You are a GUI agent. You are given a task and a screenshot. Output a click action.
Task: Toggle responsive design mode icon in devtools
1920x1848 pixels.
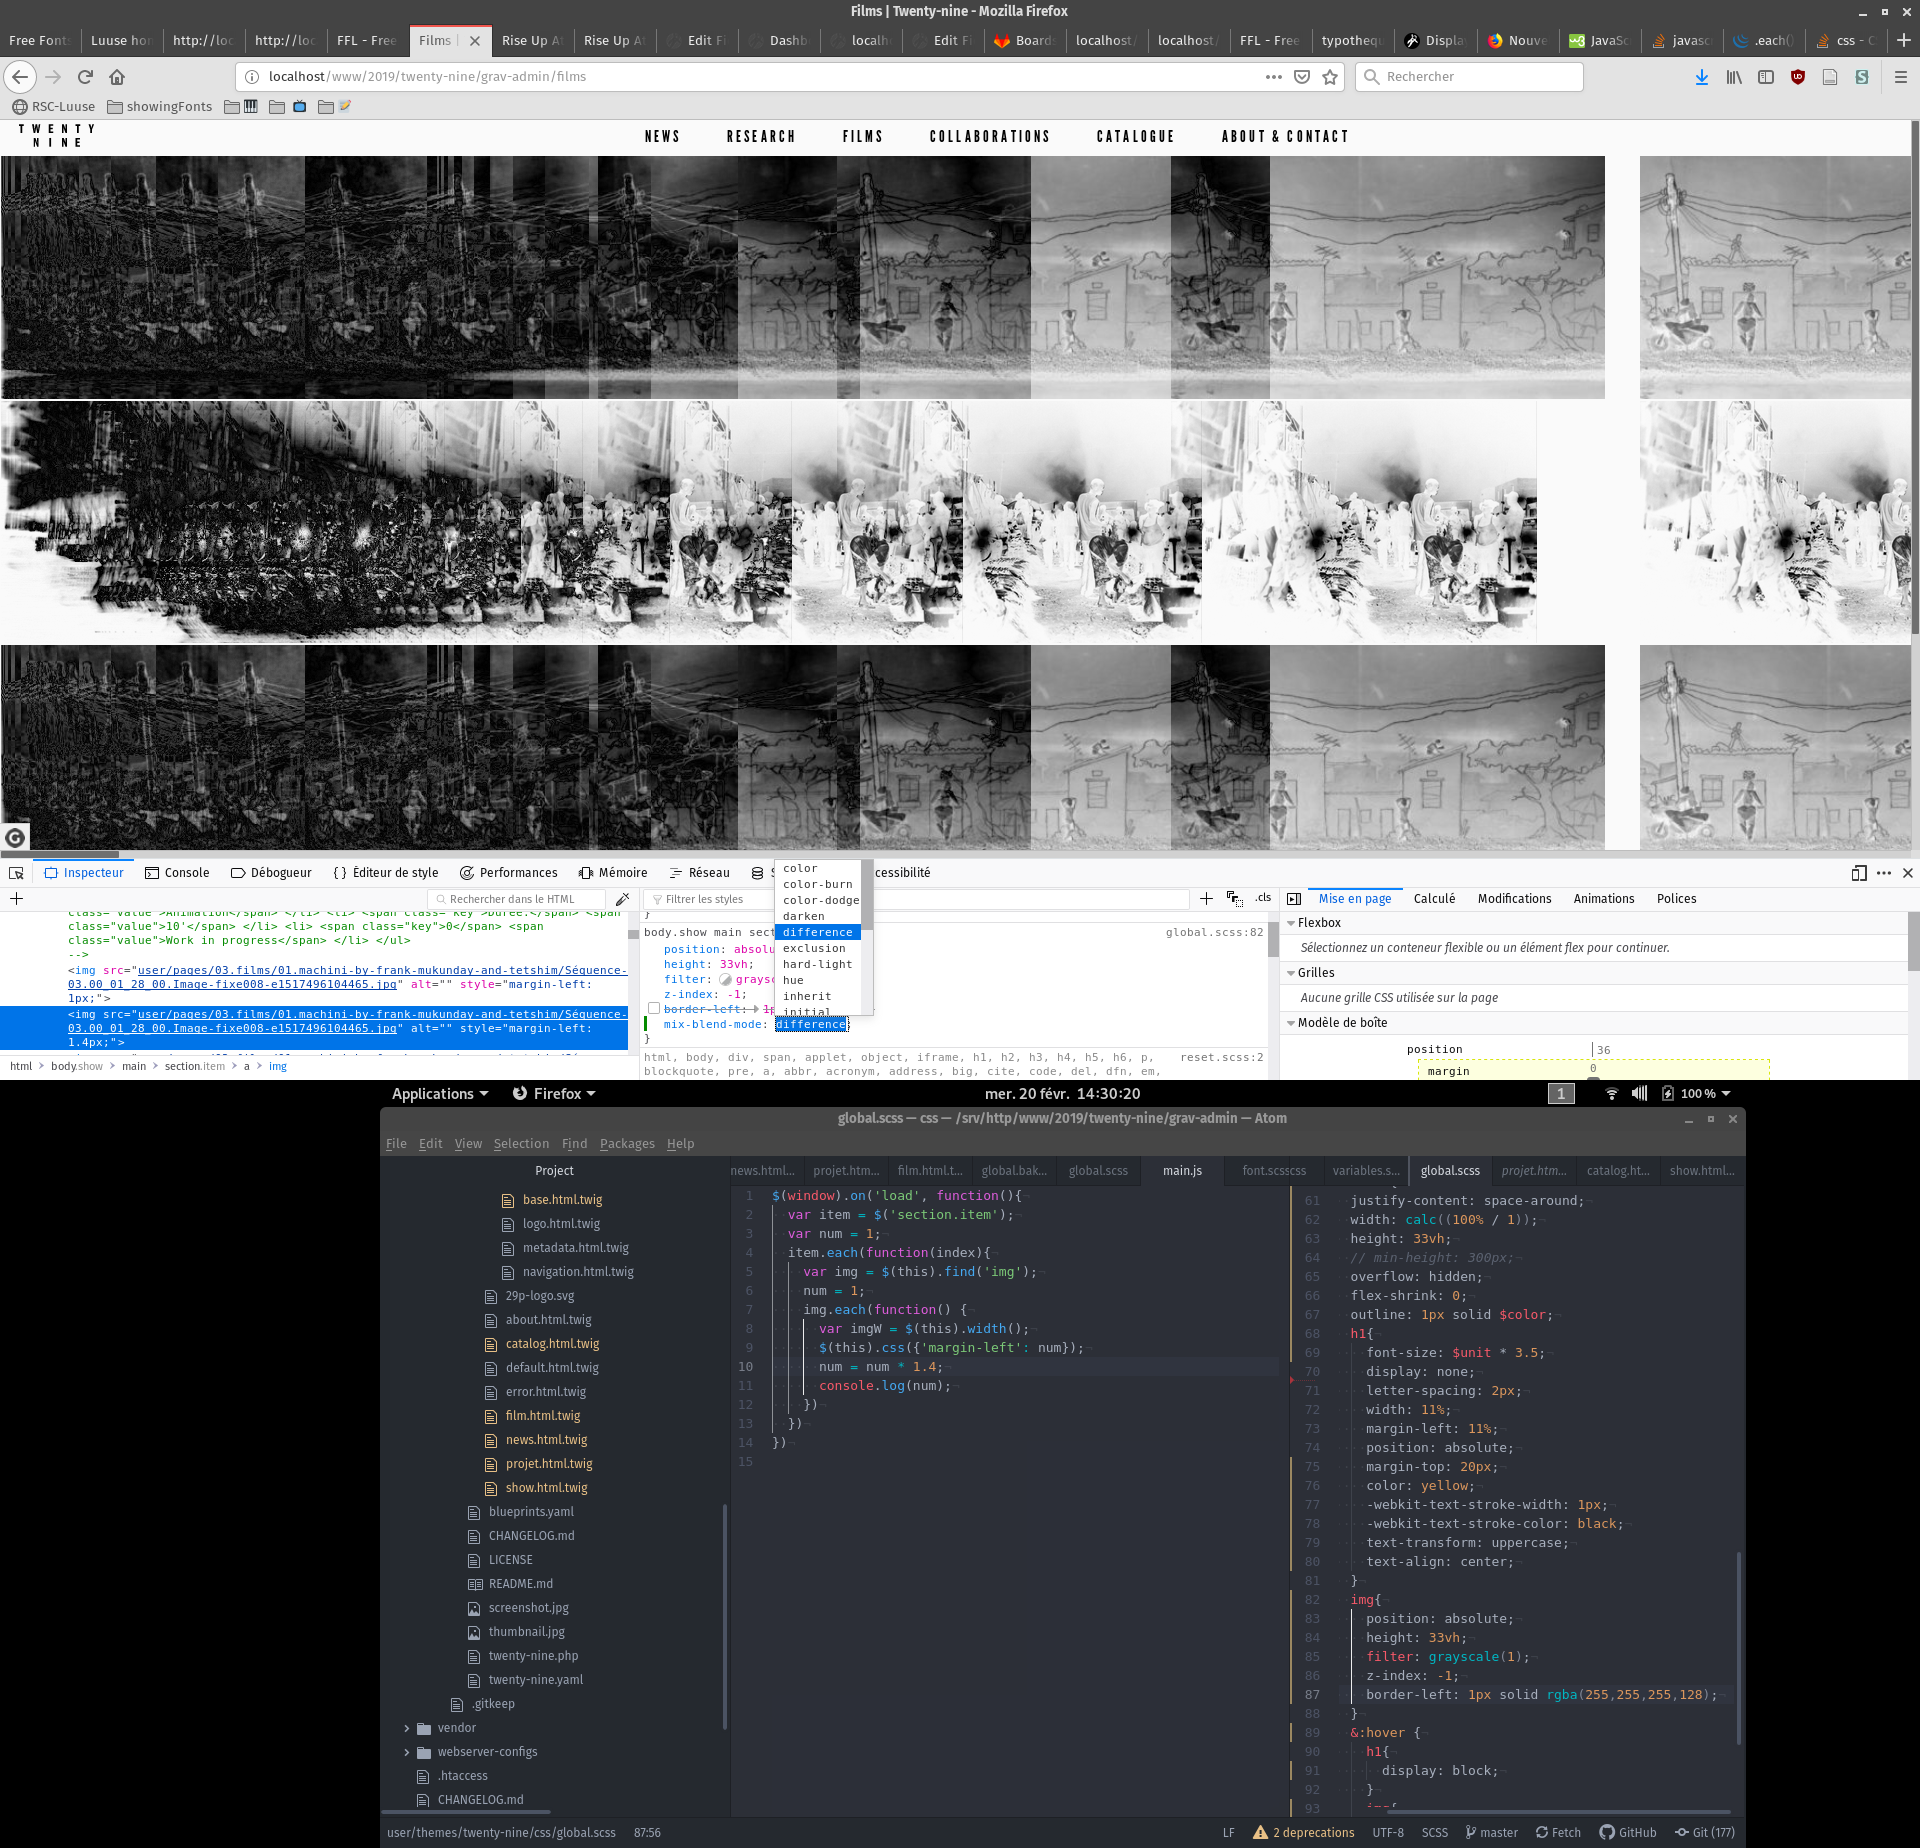(1858, 873)
